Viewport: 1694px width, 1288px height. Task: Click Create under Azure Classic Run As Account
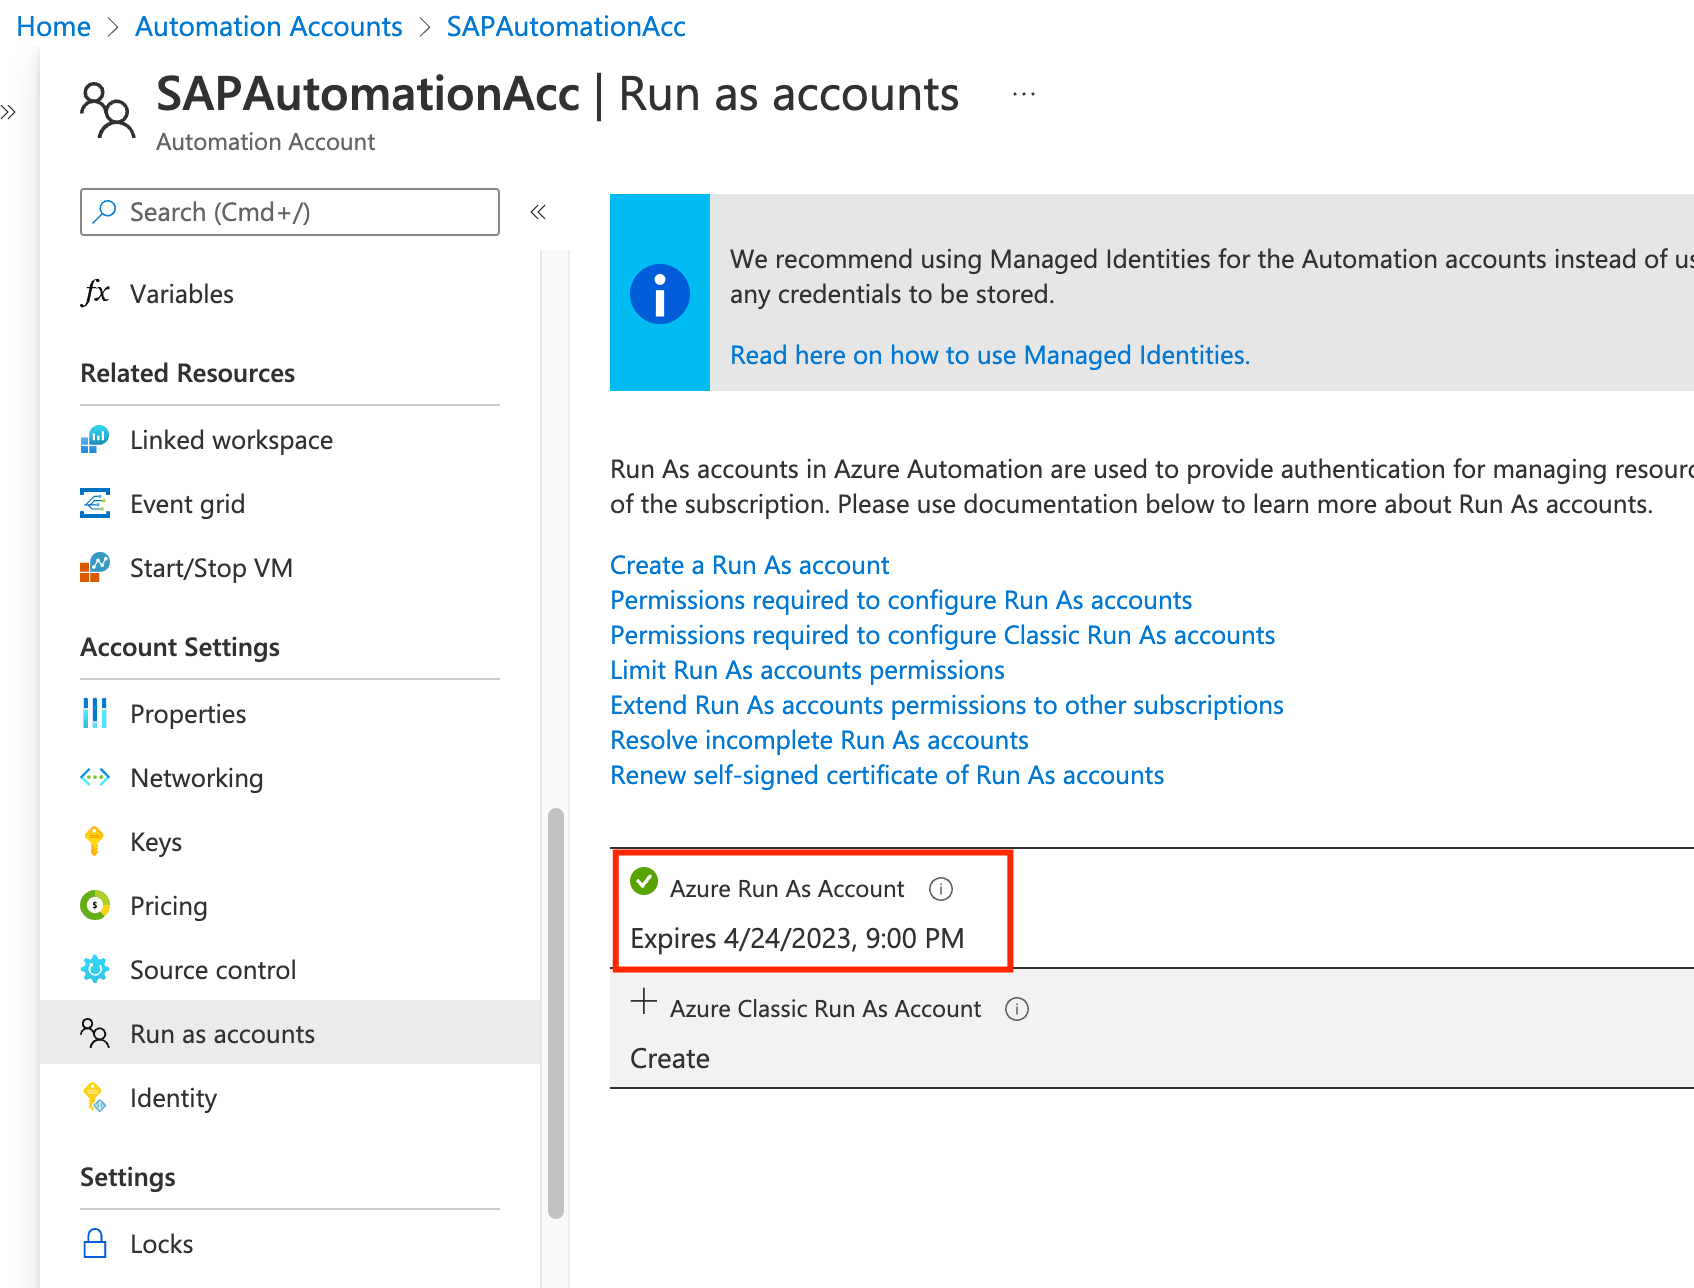click(x=670, y=1058)
